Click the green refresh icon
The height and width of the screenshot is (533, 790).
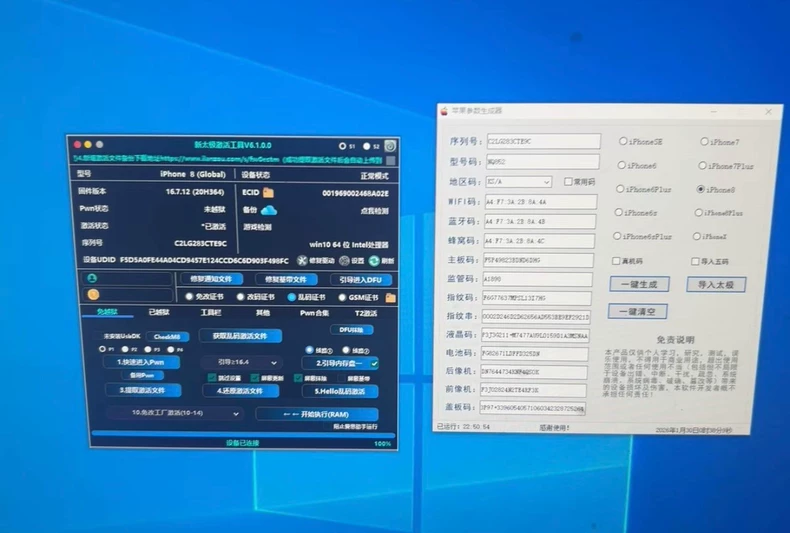(374, 260)
